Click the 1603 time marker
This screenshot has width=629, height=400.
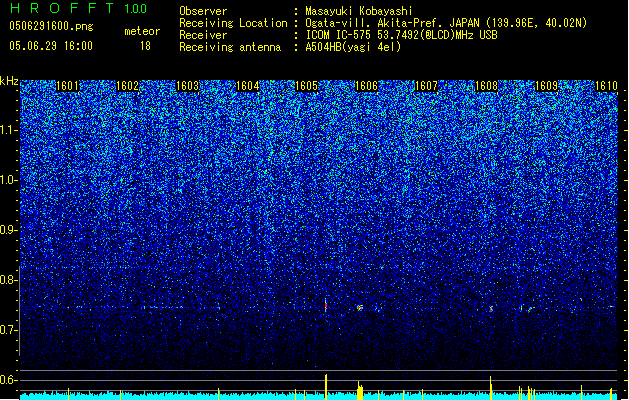(x=187, y=86)
